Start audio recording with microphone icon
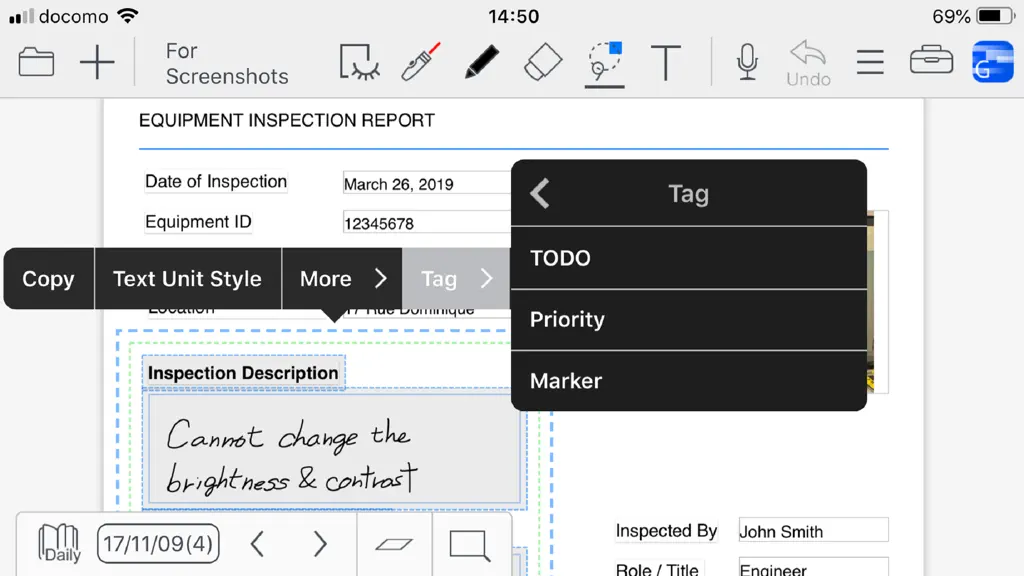 pyautogui.click(x=747, y=63)
